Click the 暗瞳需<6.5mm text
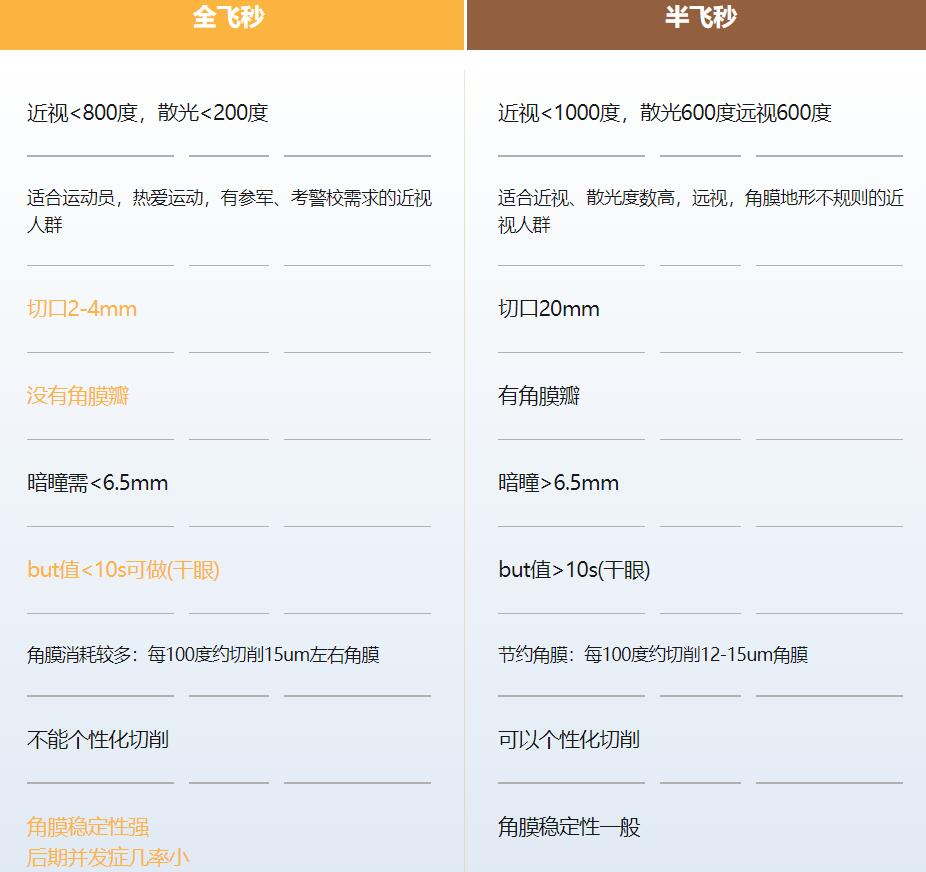Image resolution: width=926 pixels, height=872 pixels. [x=97, y=483]
